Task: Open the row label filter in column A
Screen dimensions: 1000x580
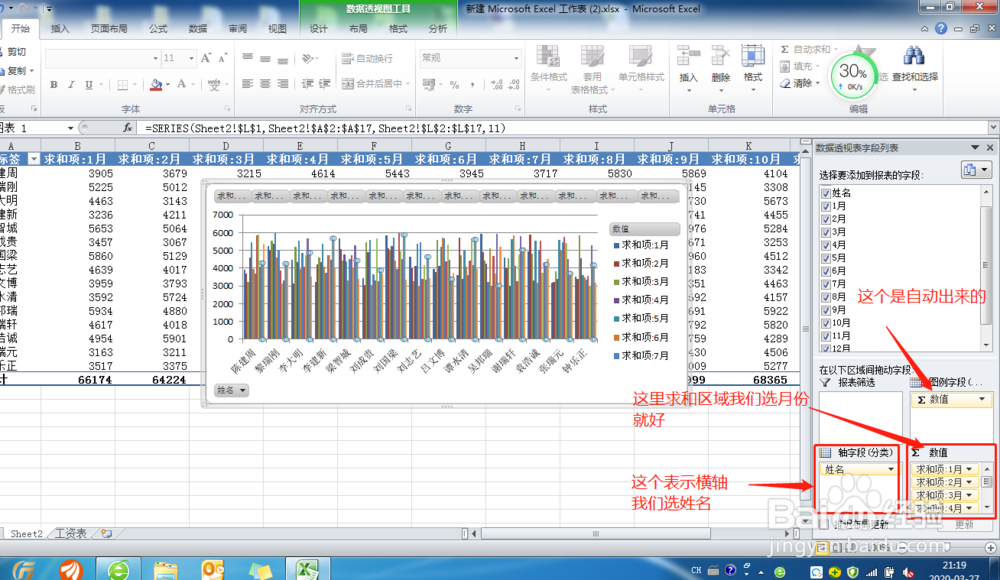Action: point(33,159)
